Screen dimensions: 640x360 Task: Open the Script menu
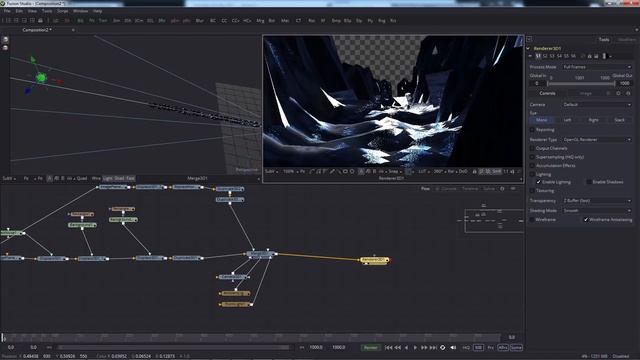click(x=62, y=11)
